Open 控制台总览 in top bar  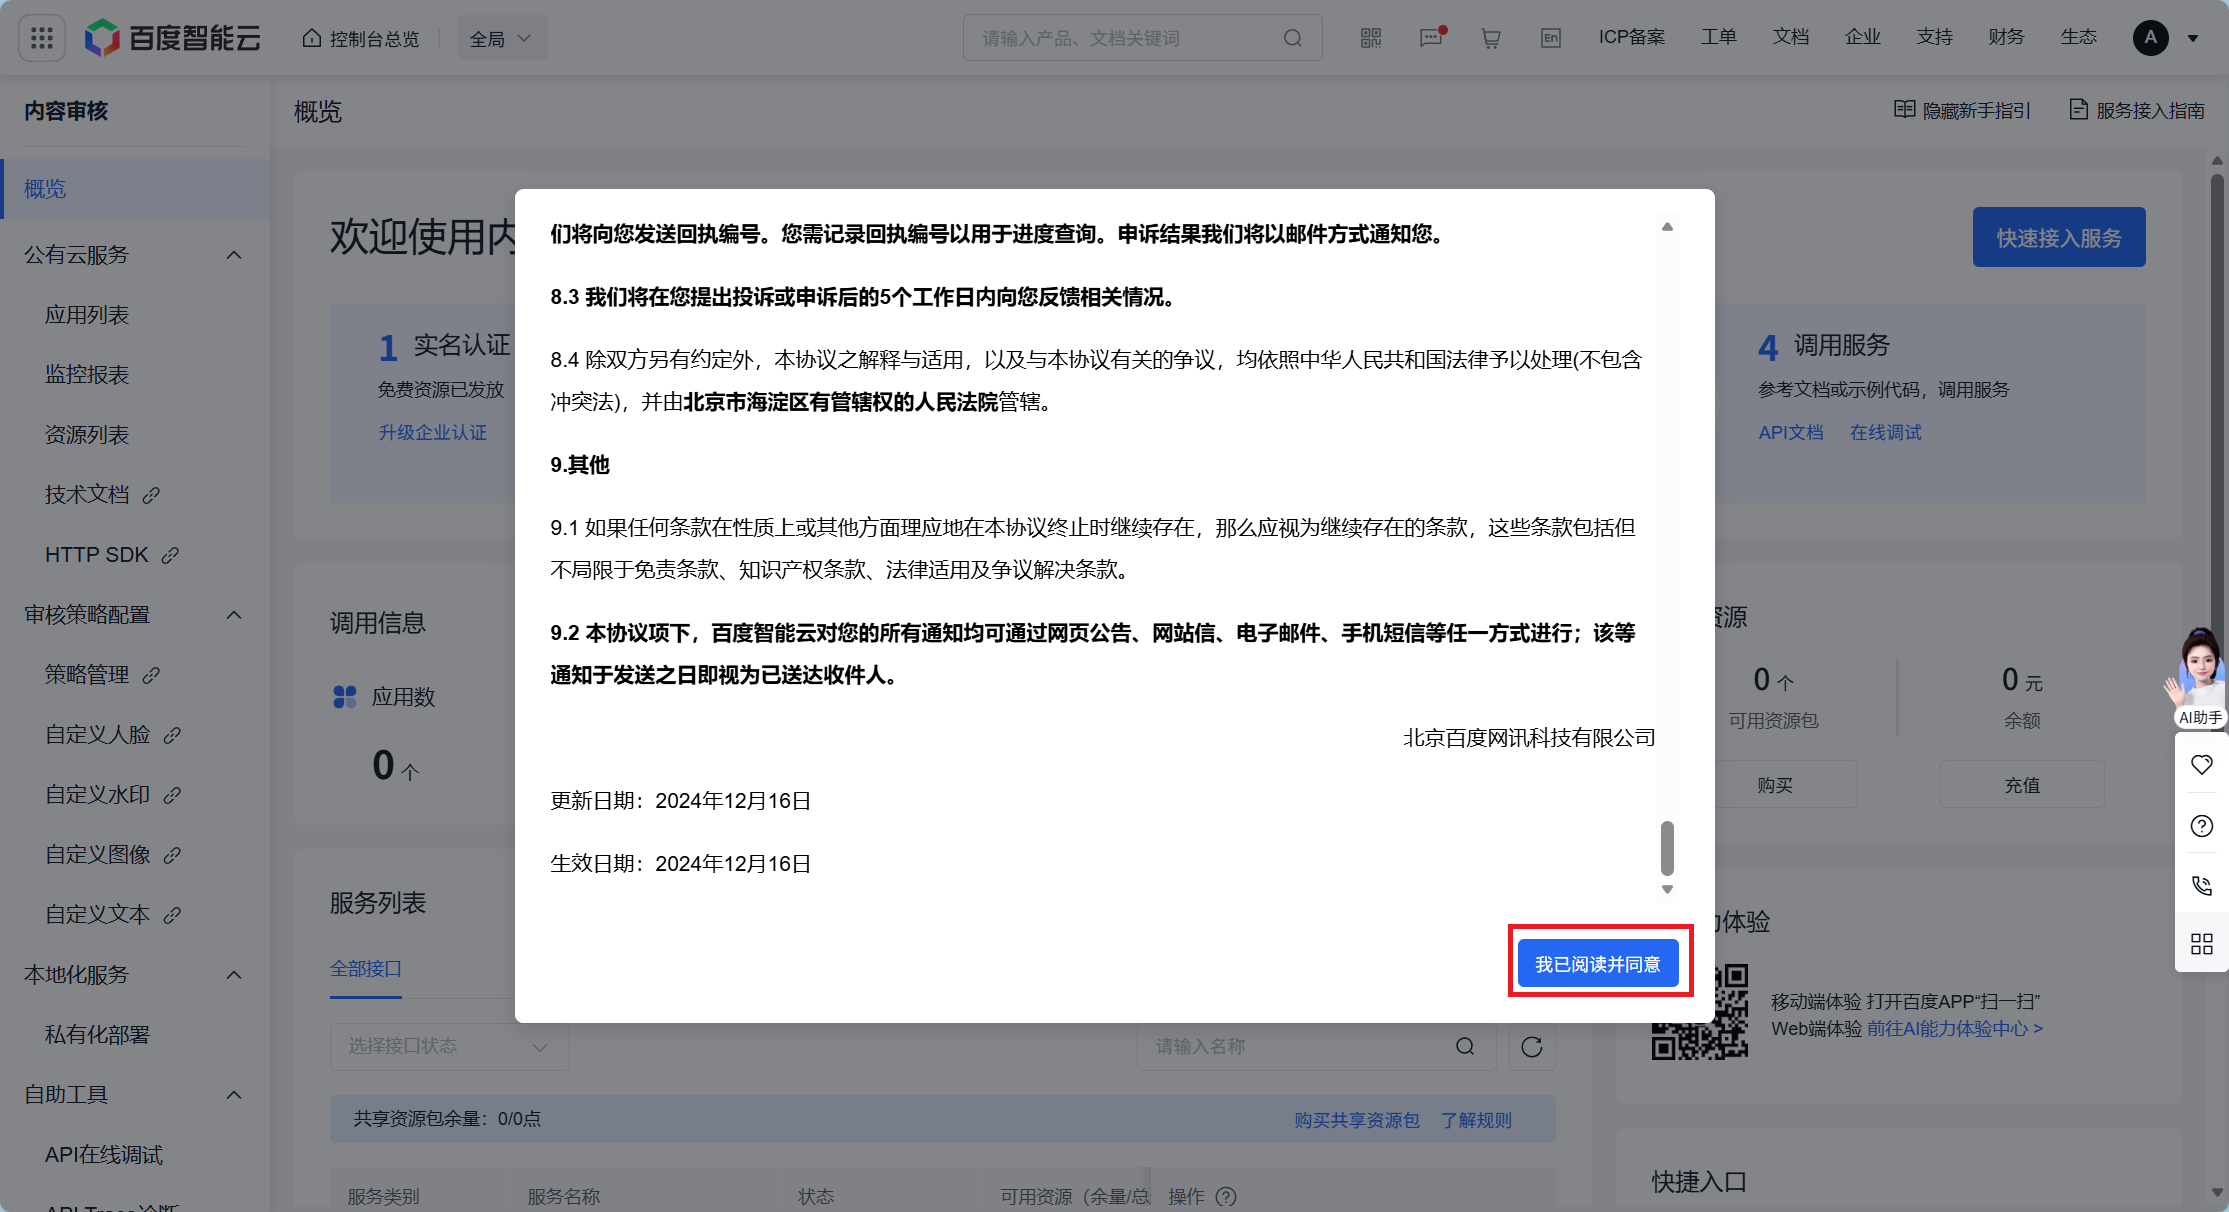click(362, 38)
